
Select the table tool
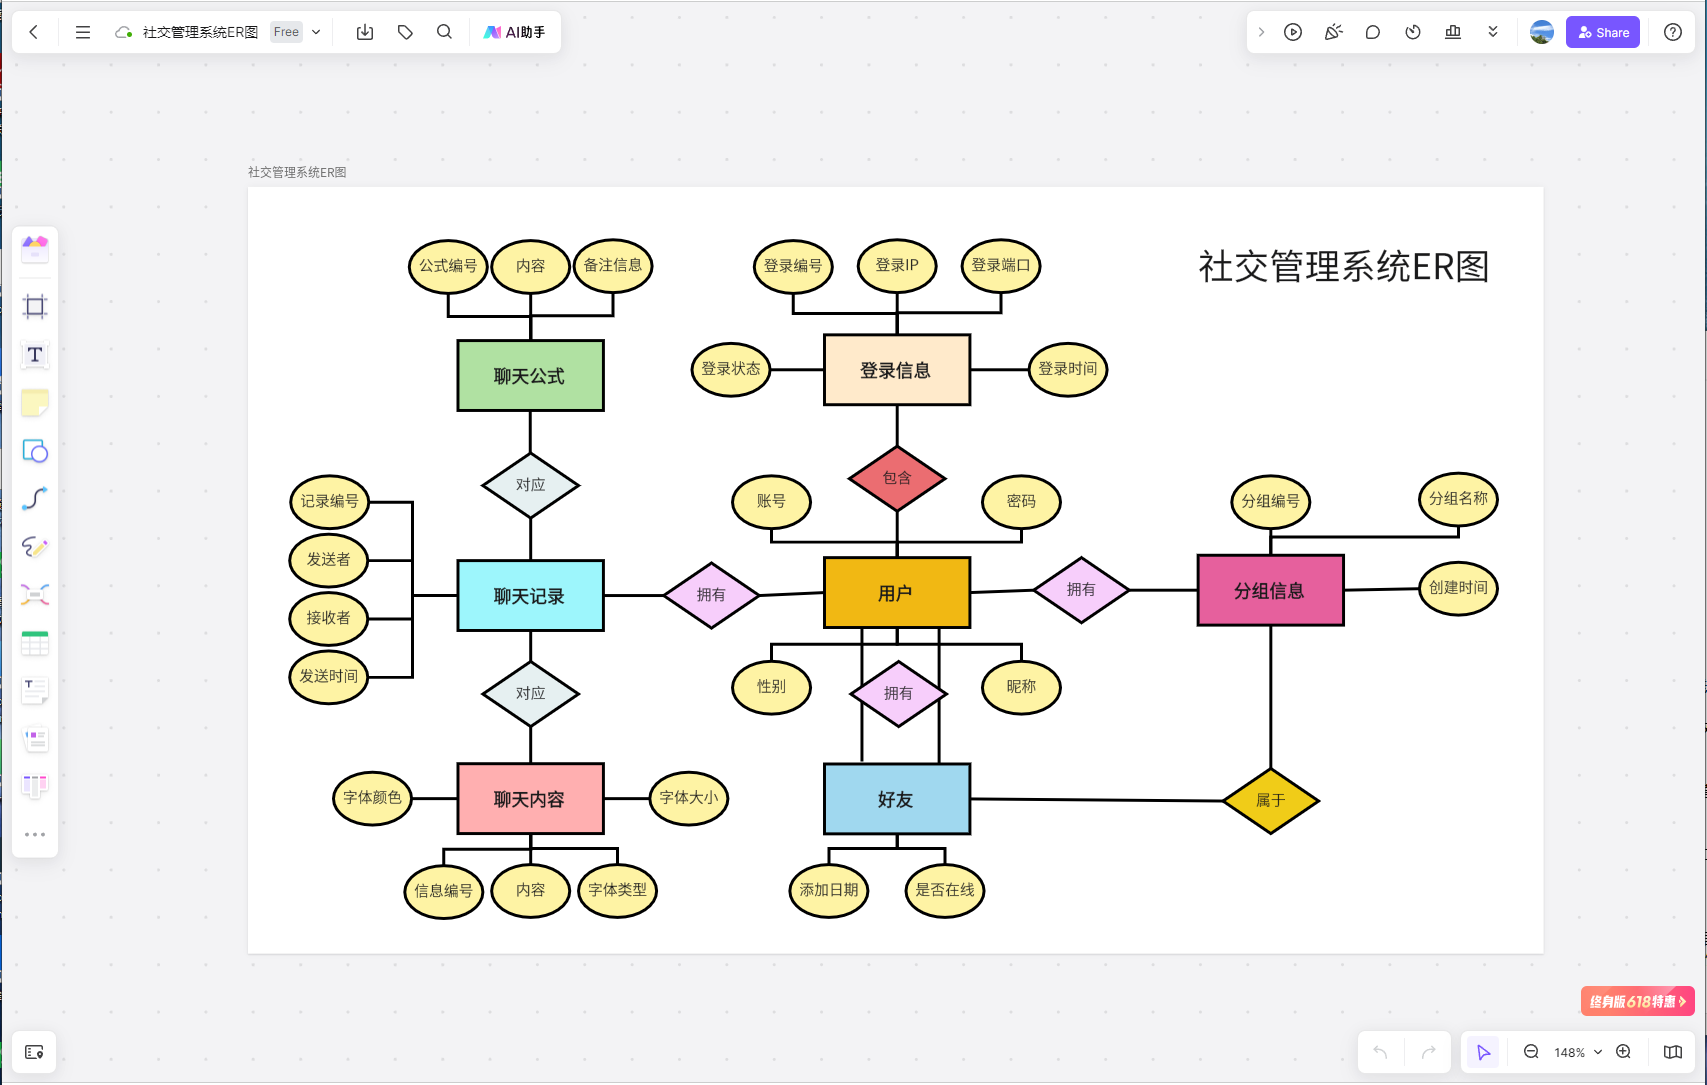[35, 643]
